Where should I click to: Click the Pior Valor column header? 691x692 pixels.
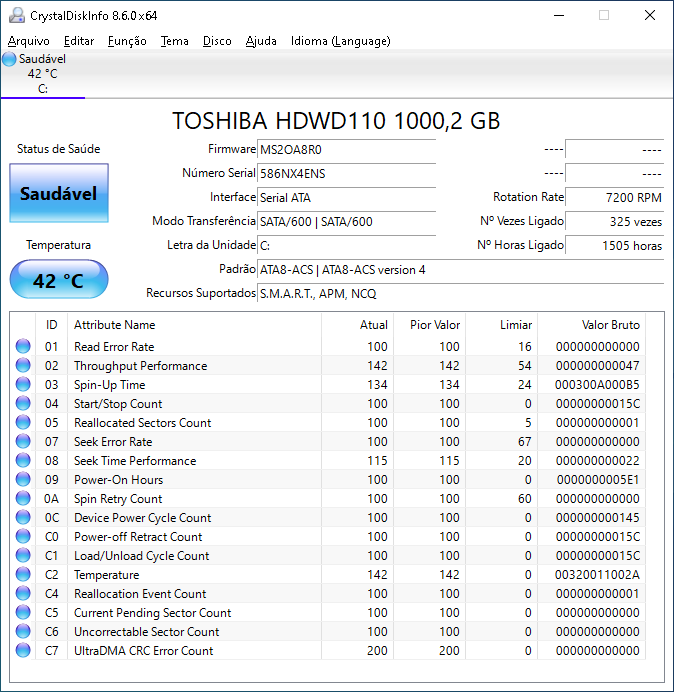[x=430, y=325]
